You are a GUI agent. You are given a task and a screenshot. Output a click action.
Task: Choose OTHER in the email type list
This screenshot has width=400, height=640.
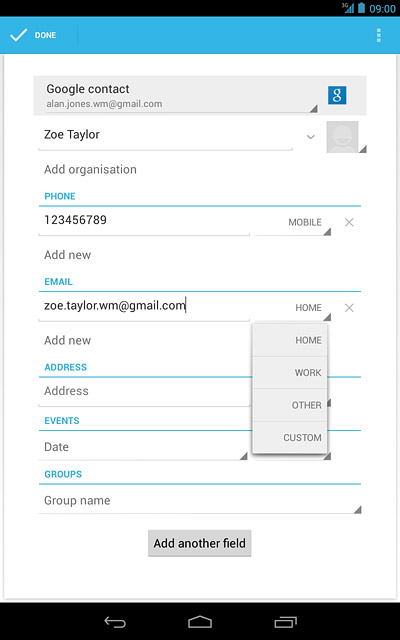point(290,405)
